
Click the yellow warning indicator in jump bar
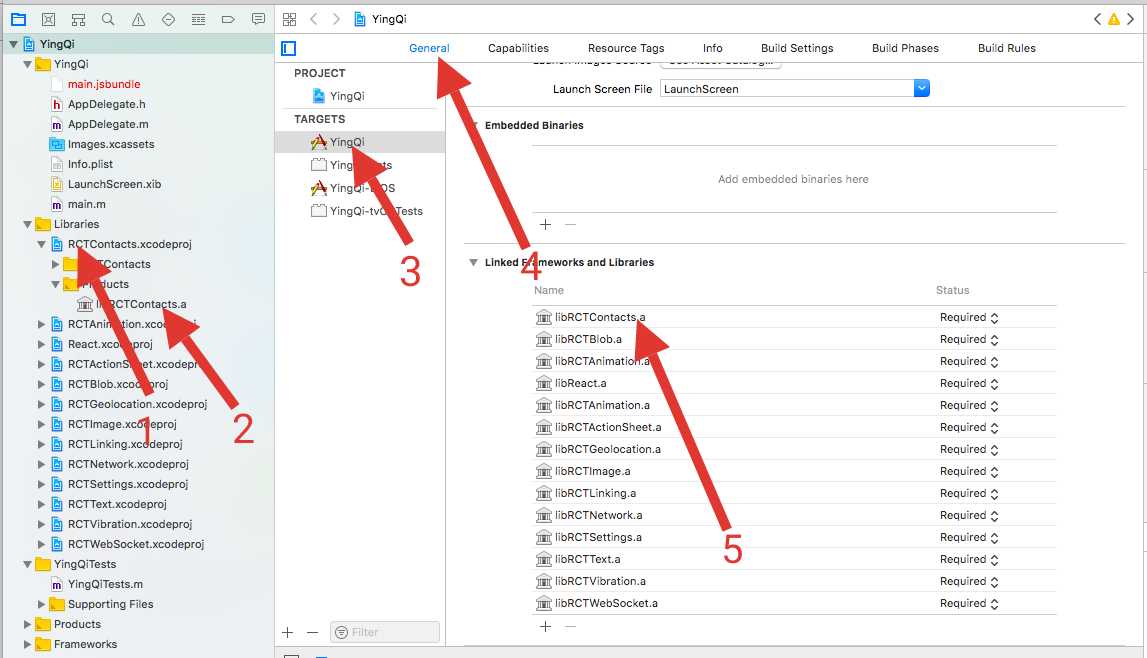[x=1113, y=19]
